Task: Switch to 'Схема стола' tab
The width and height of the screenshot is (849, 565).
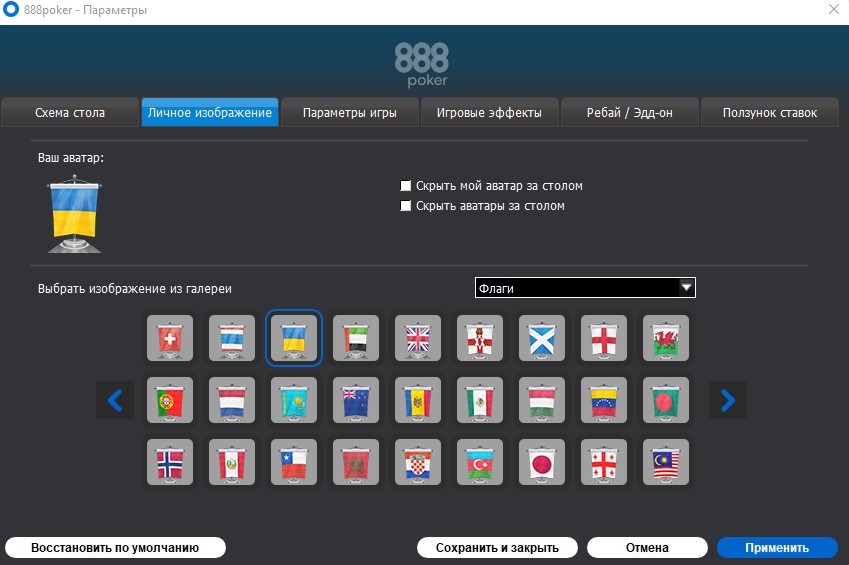Action: pyautogui.click(x=70, y=113)
